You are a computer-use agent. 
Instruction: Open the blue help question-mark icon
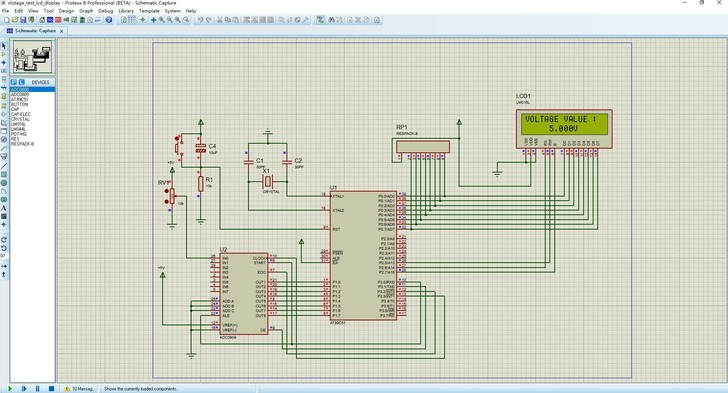[x=109, y=20]
